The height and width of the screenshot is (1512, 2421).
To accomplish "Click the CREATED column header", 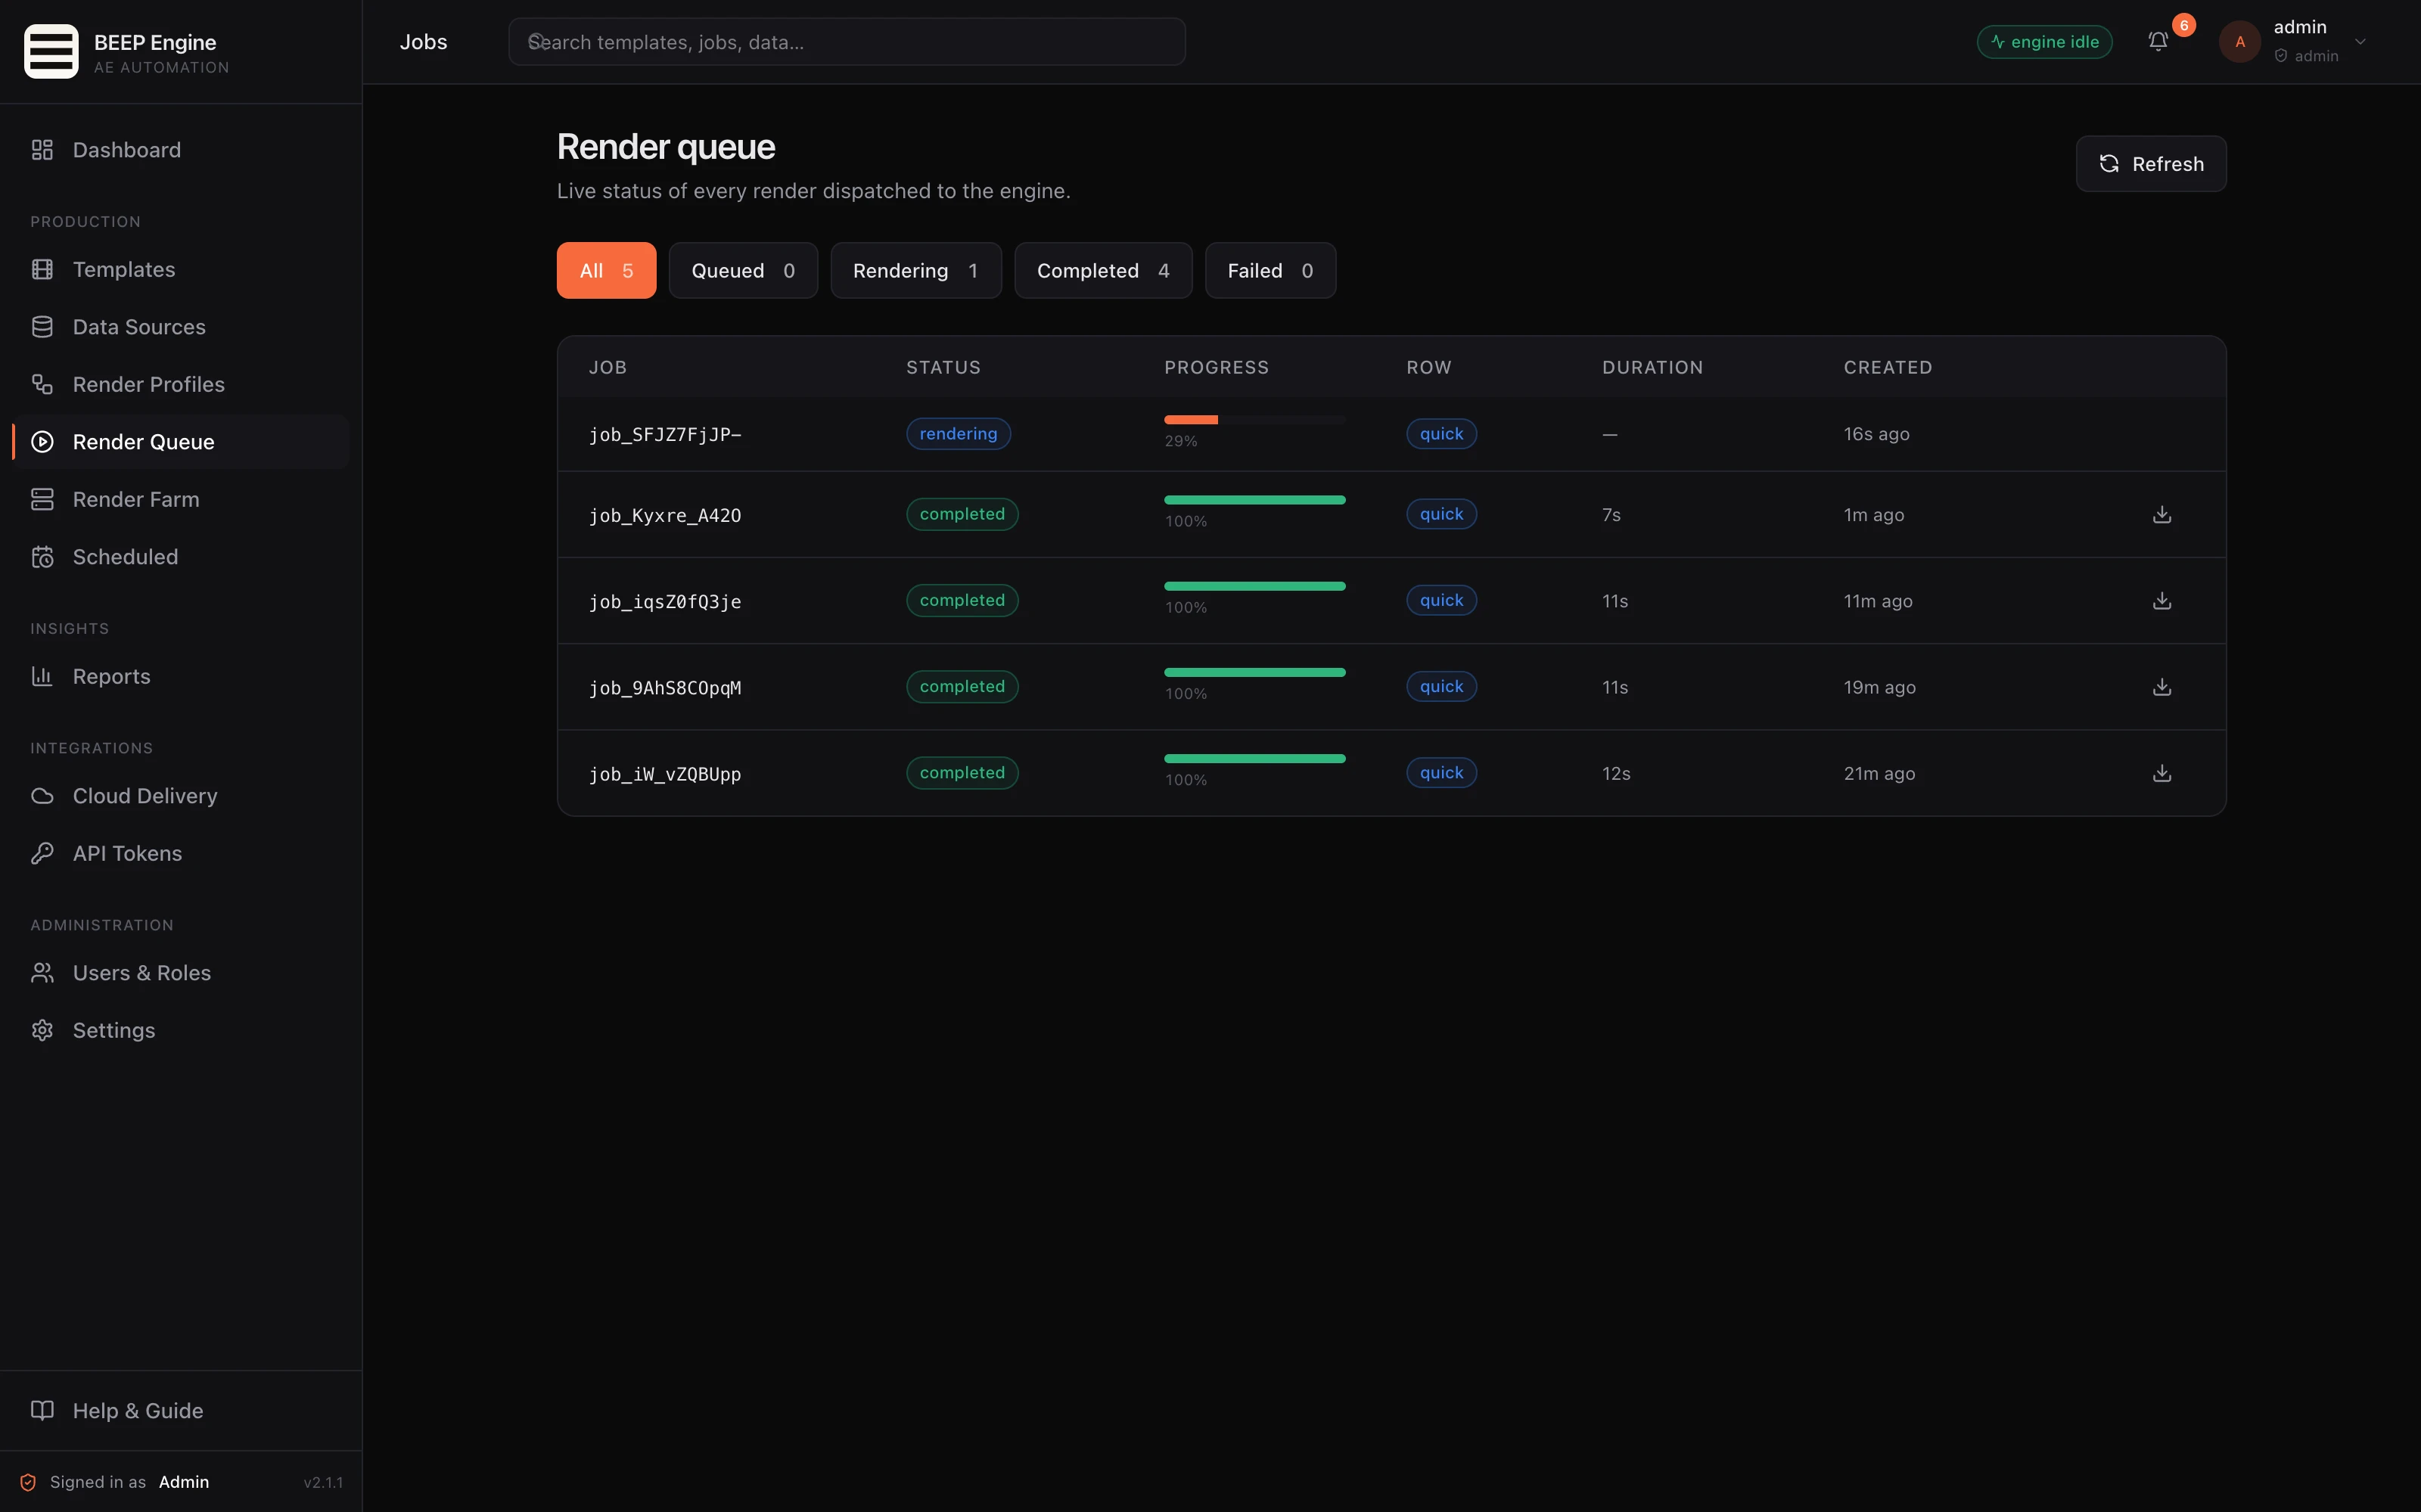I will [1887, 367].
